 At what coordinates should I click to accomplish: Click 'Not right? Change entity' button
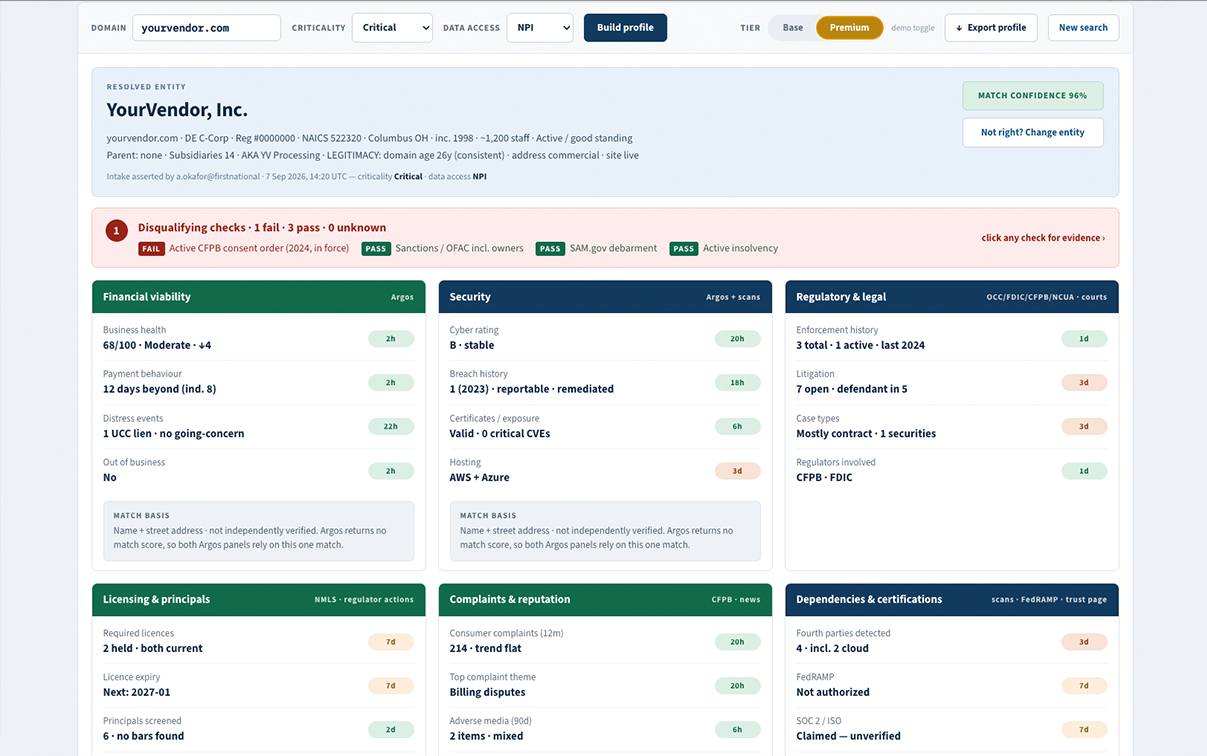(x=1033, y=132)
